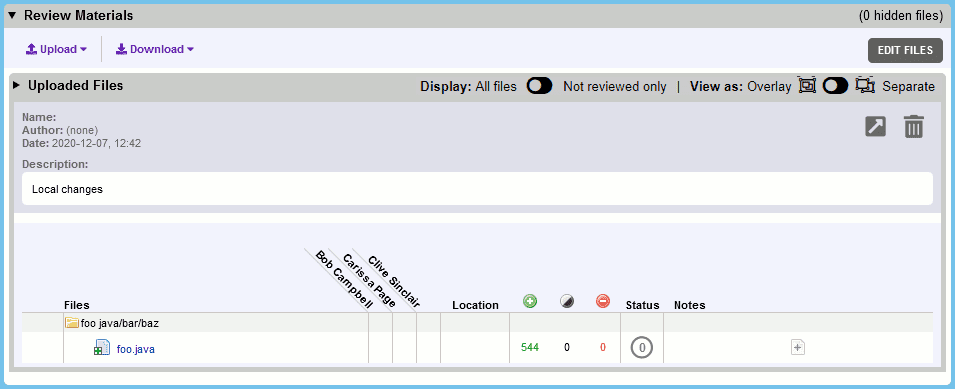
Task: Click the red lines-removed column icon
Action: click(x=603, y=301)
